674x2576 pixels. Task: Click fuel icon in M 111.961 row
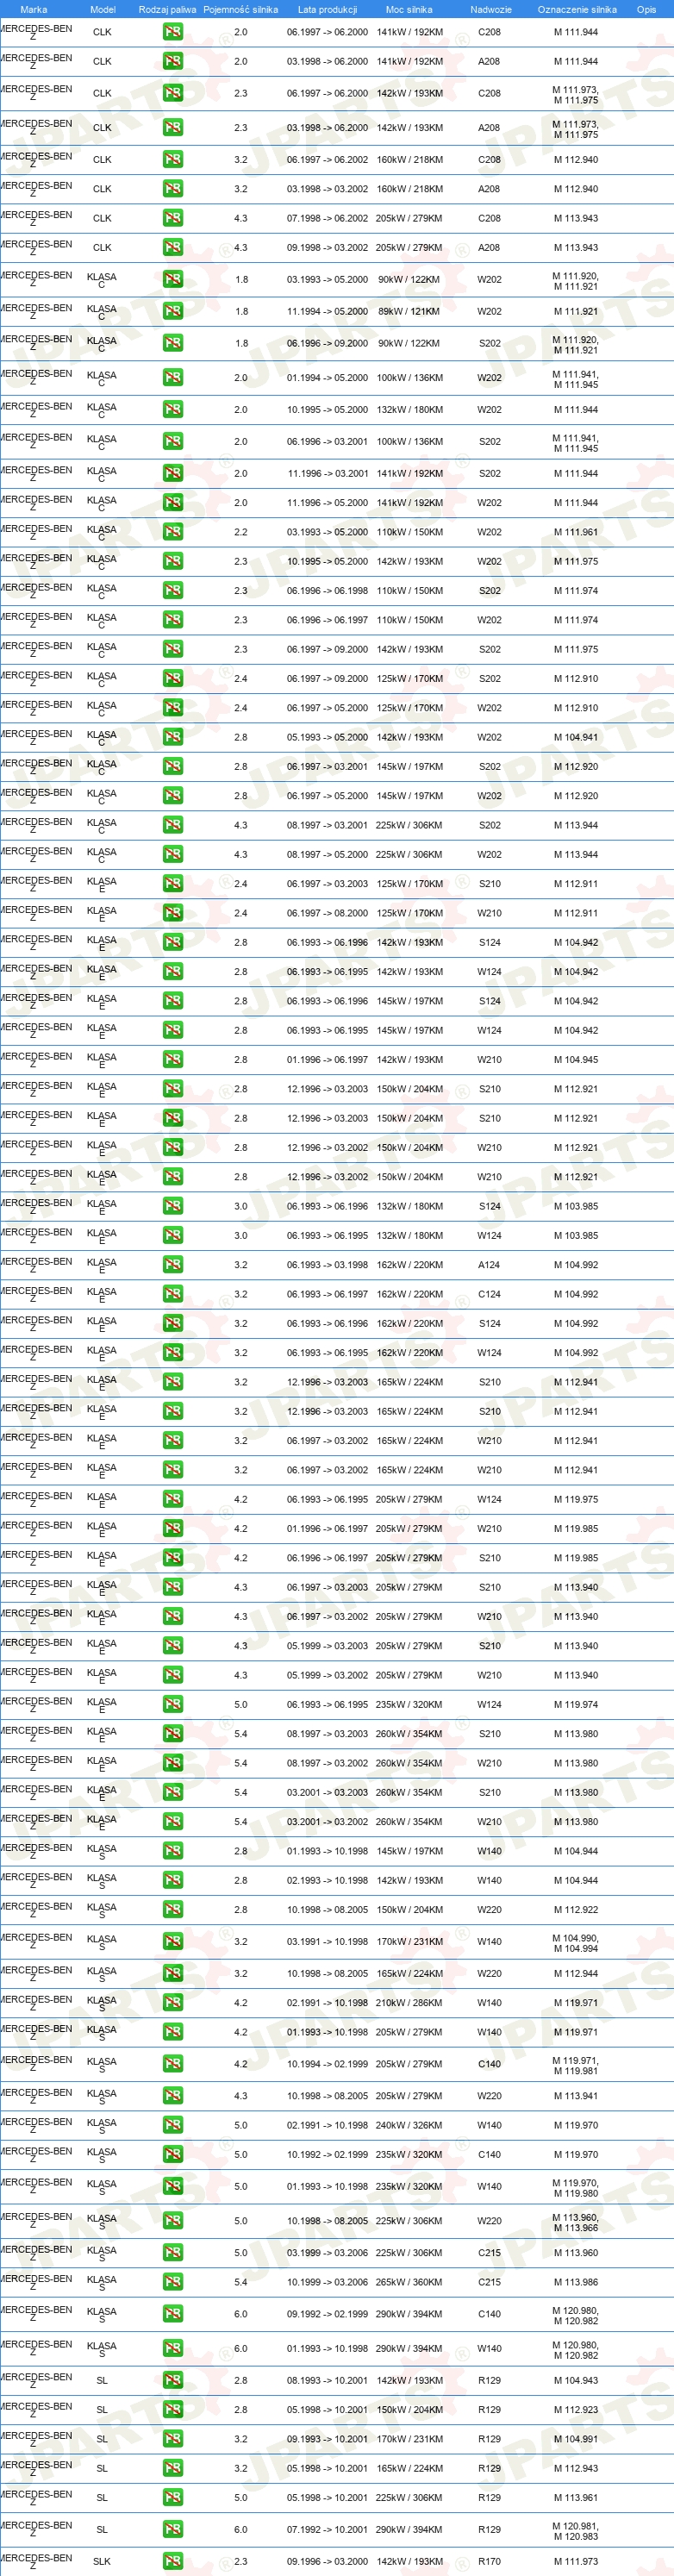point(173,532)
